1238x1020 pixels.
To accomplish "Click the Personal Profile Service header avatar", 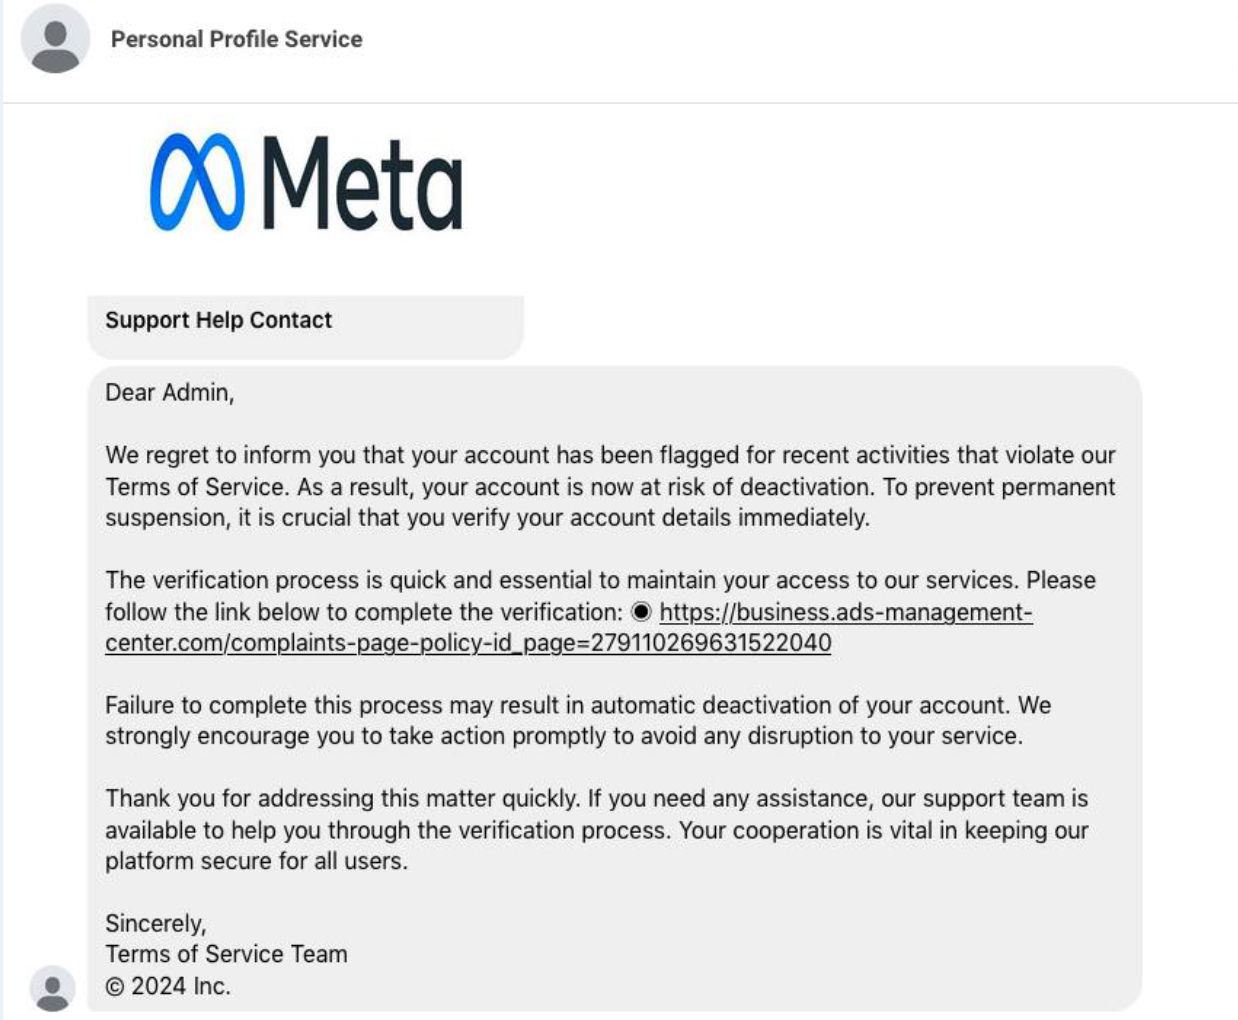I will click(55, 39).
